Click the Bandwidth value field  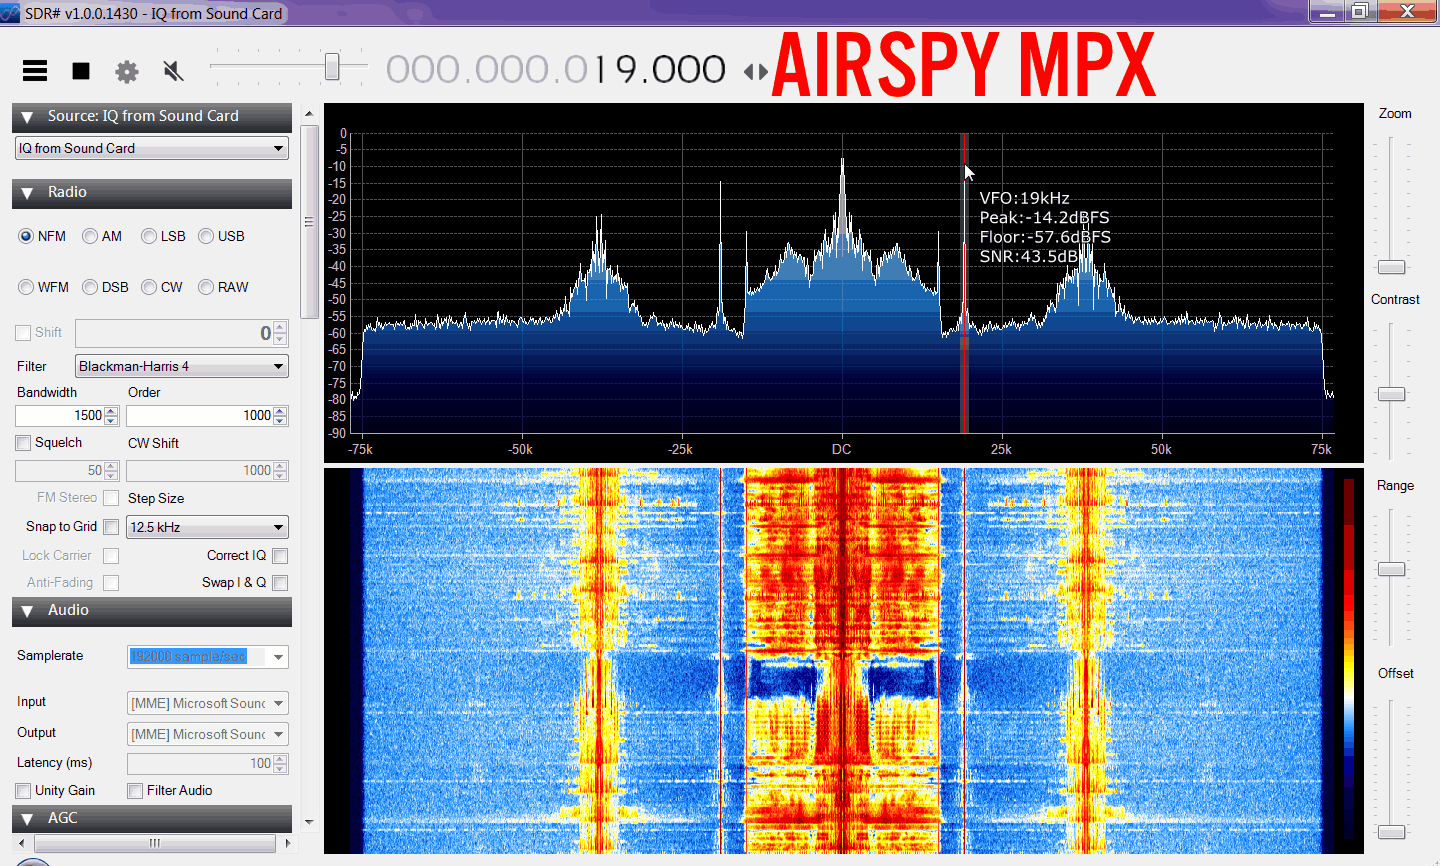pos(60,415)
